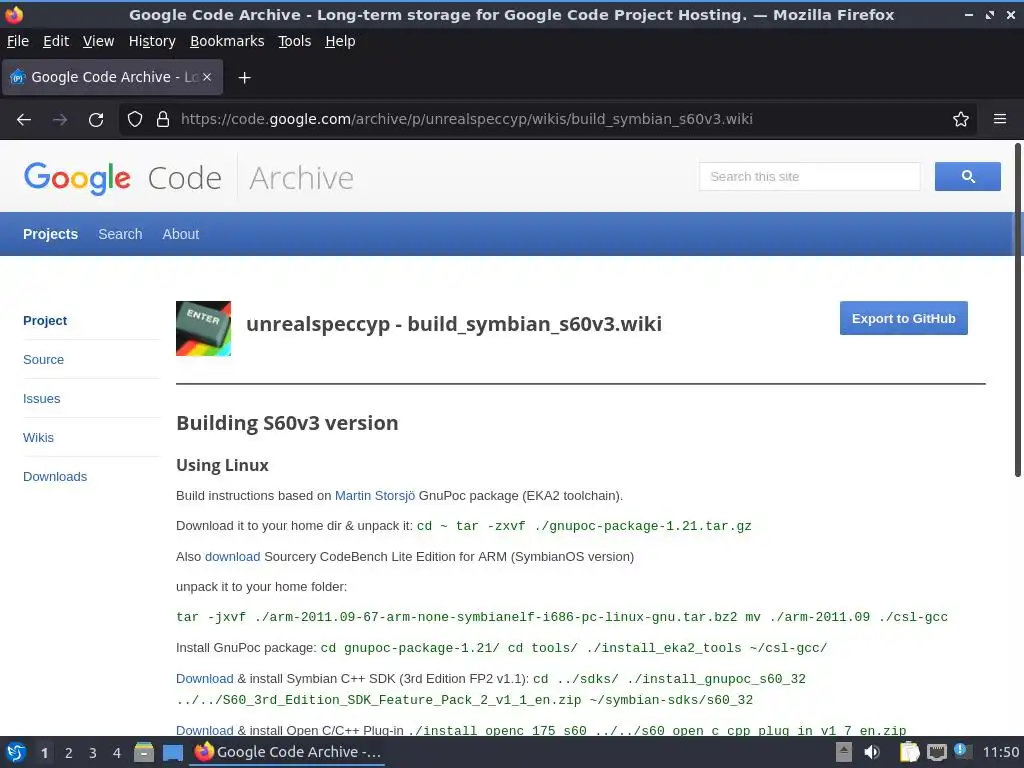Click the 'Building S60v3 version' heading
This screenshot has height=768, width=1024.
pyautogui.click(x=287, y=423)
